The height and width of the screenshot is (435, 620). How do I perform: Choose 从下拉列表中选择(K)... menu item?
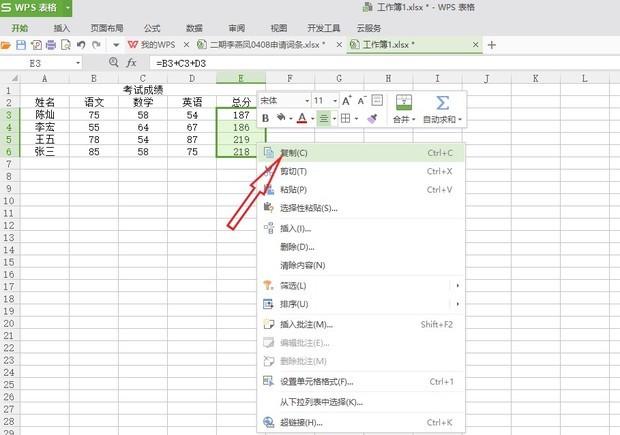pyautogui.click(x=361, y=402)
